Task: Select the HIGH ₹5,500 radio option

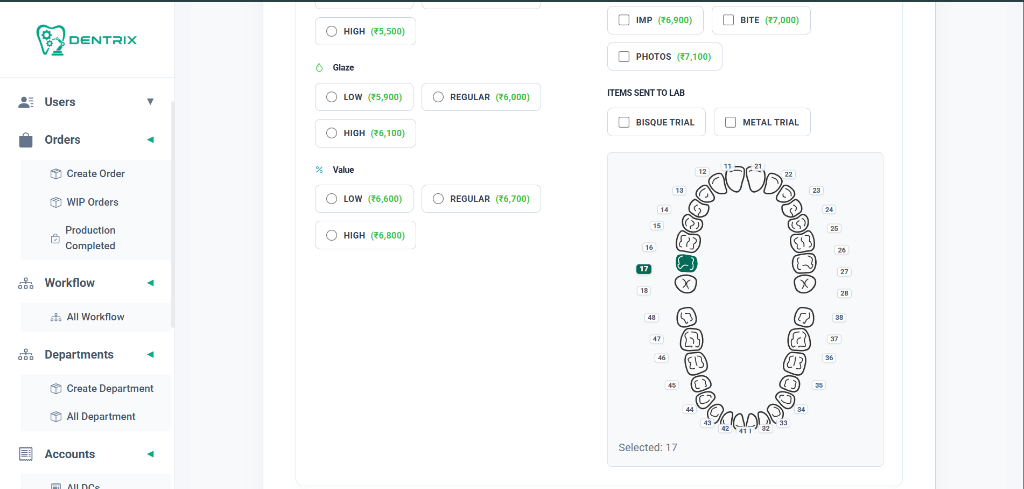Action: [331, 31]
